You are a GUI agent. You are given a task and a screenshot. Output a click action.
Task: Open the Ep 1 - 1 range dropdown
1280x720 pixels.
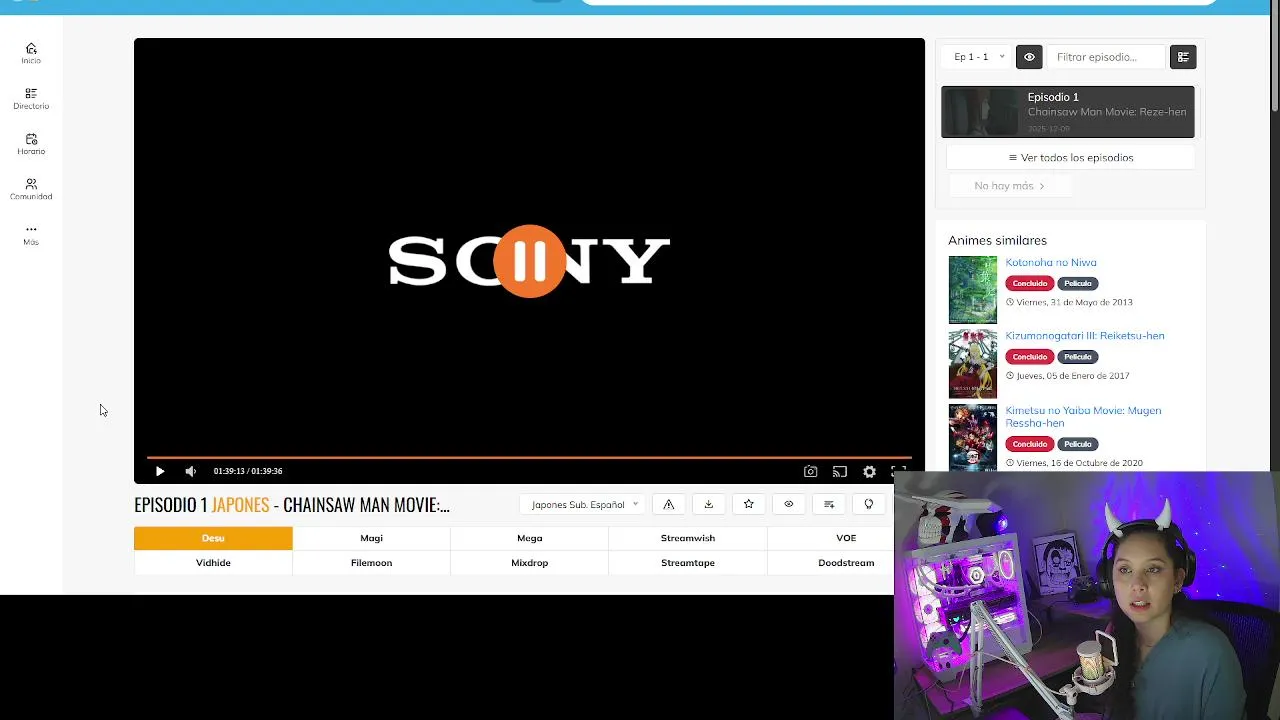[x=978, y=57]
